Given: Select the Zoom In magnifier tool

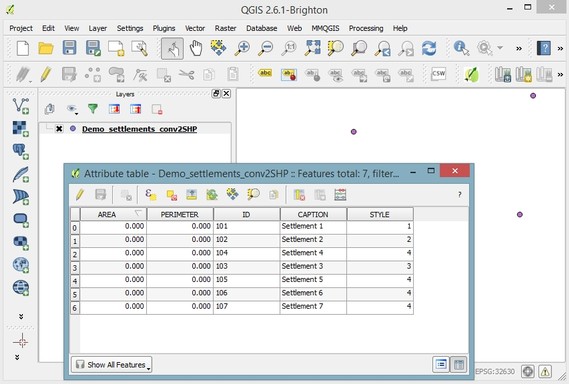Looking at the screenshot, I should pos(242,48).
